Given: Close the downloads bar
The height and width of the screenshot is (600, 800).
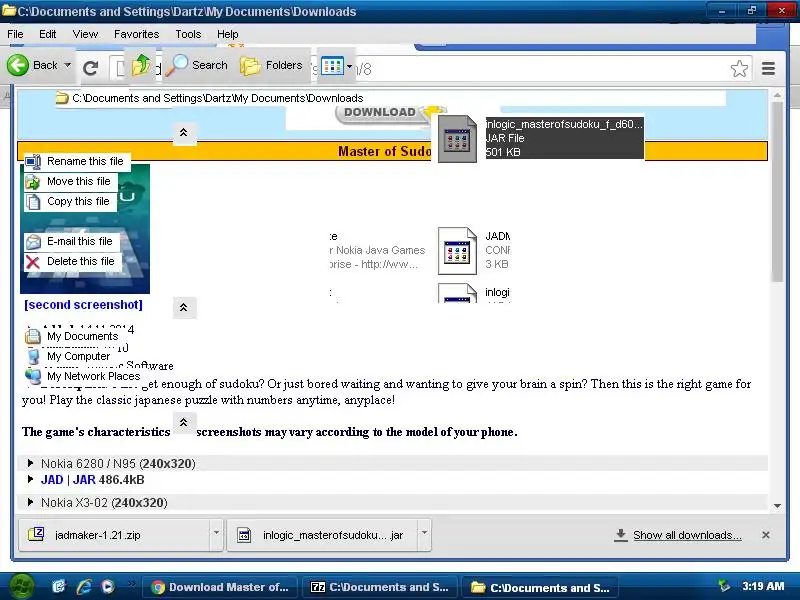Looking at the screenshot, I should (x=765, y=535).
